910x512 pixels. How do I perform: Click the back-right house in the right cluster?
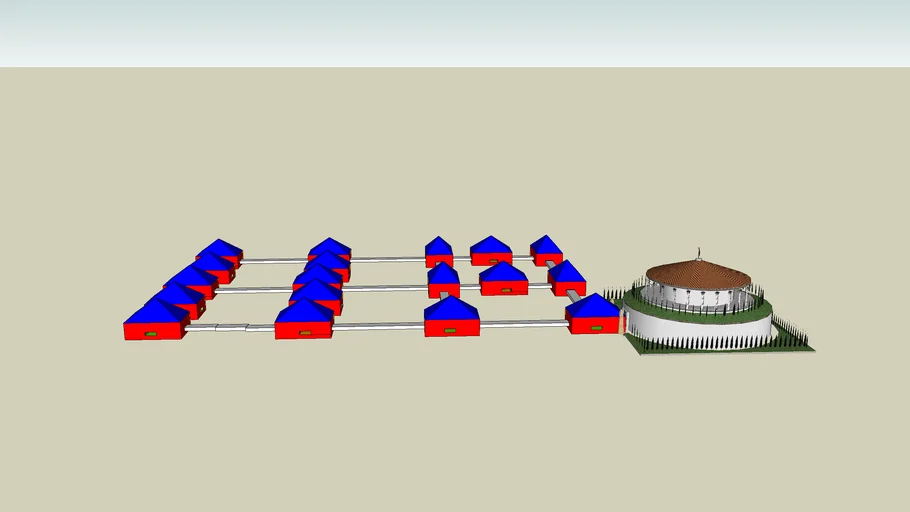point(546,250)
